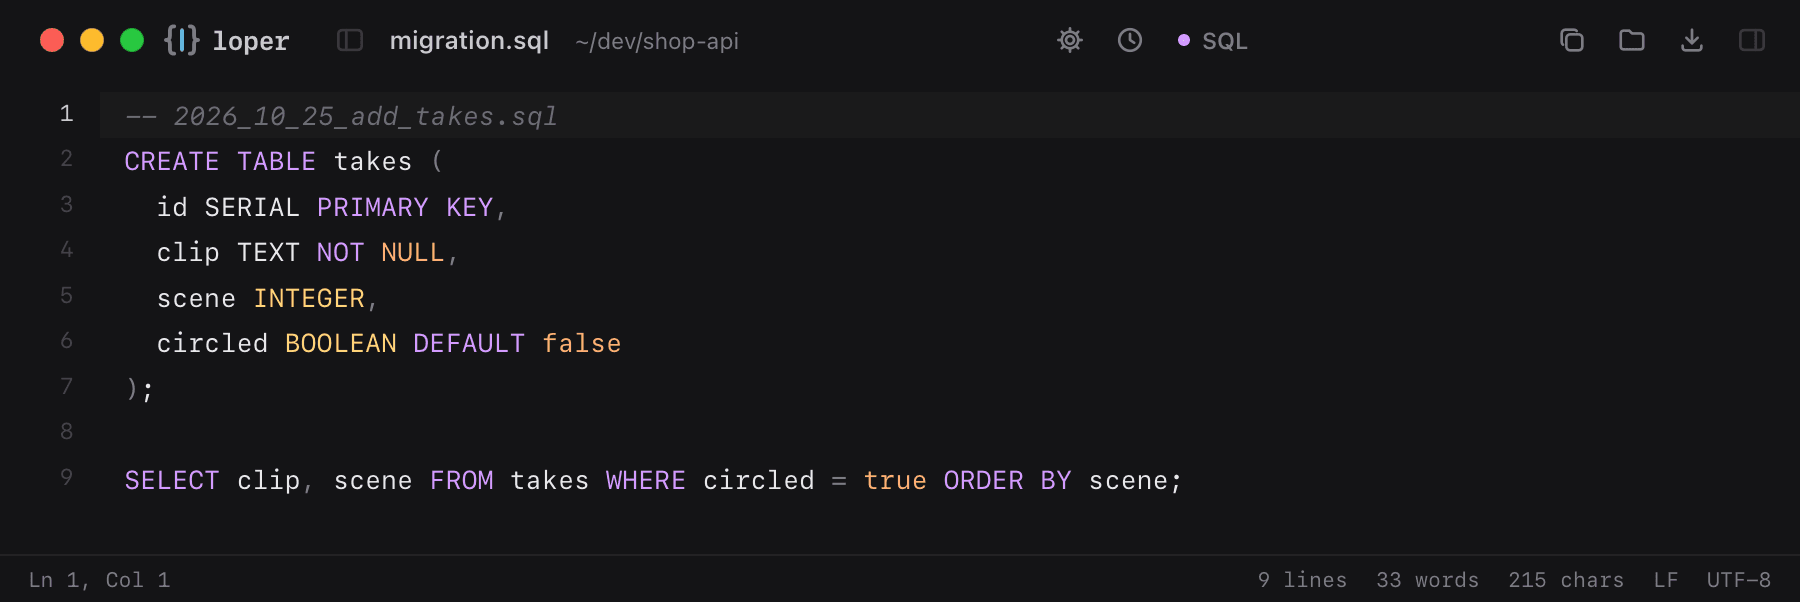Click the false value on line 6
The width and height of the screenshot is (1800, 602).
pyautogui.click(x=582, y=343)
